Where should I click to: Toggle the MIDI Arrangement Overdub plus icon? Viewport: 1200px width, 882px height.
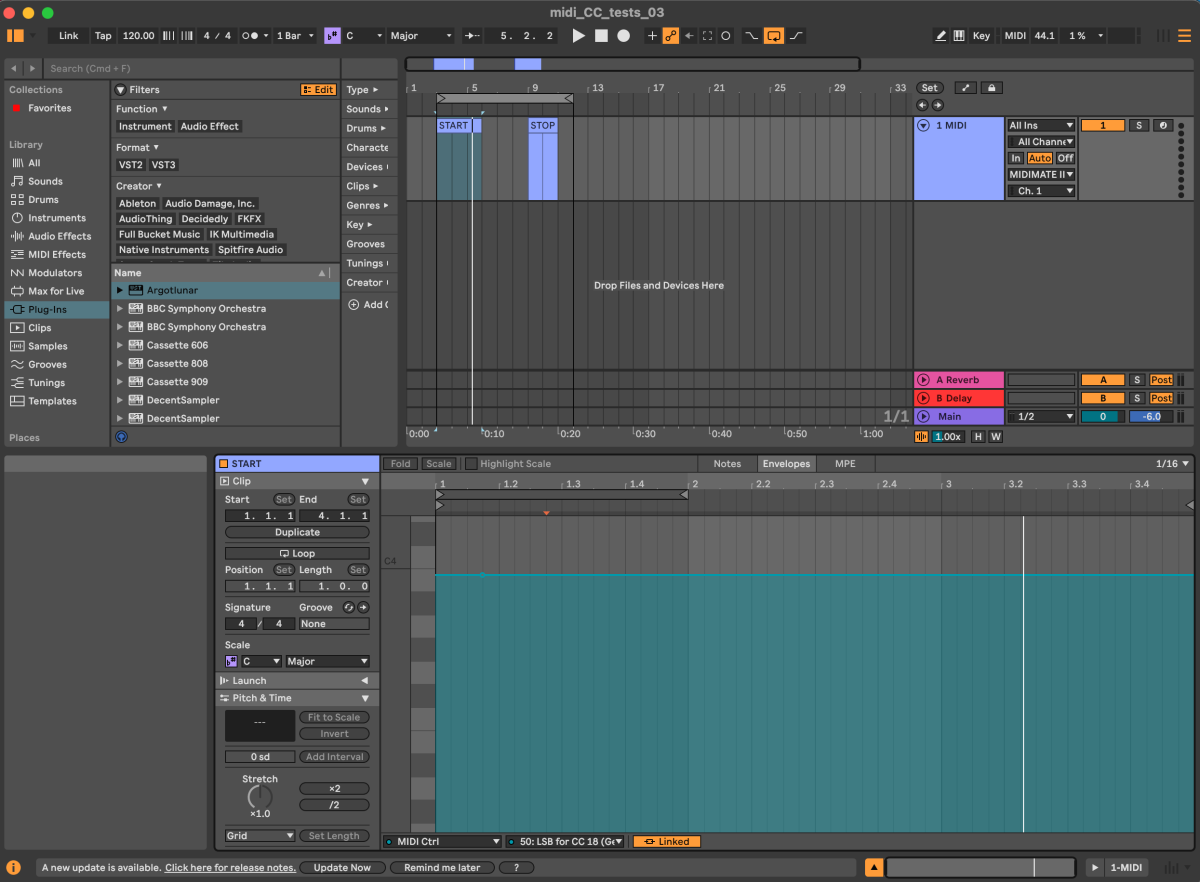tap(652, 35)
